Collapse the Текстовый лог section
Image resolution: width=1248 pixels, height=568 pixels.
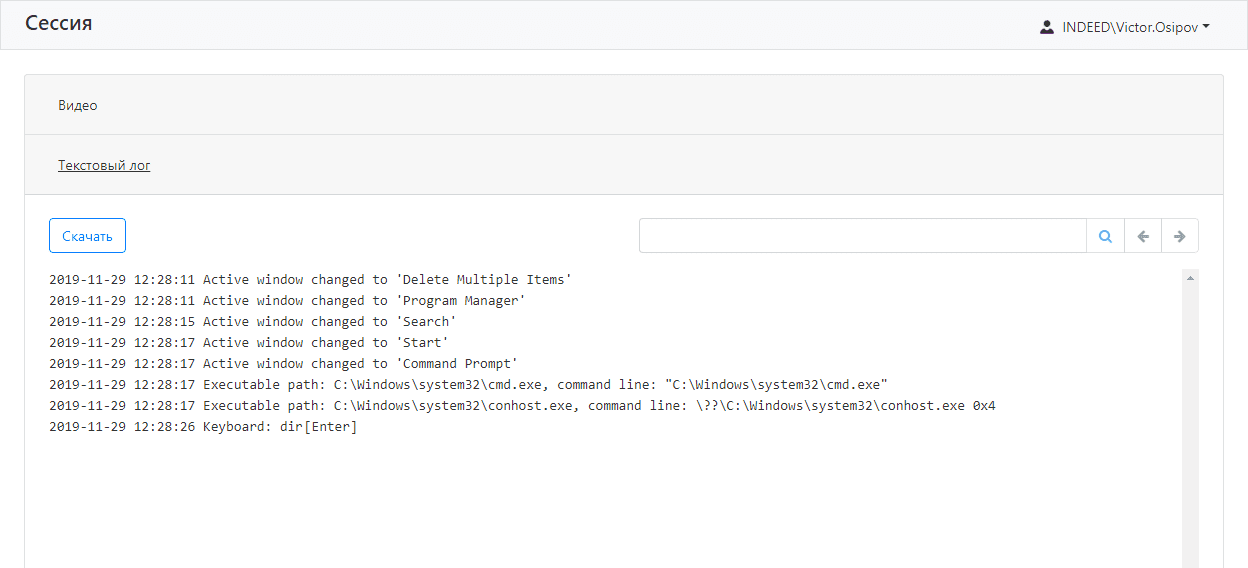coord(104,165)
